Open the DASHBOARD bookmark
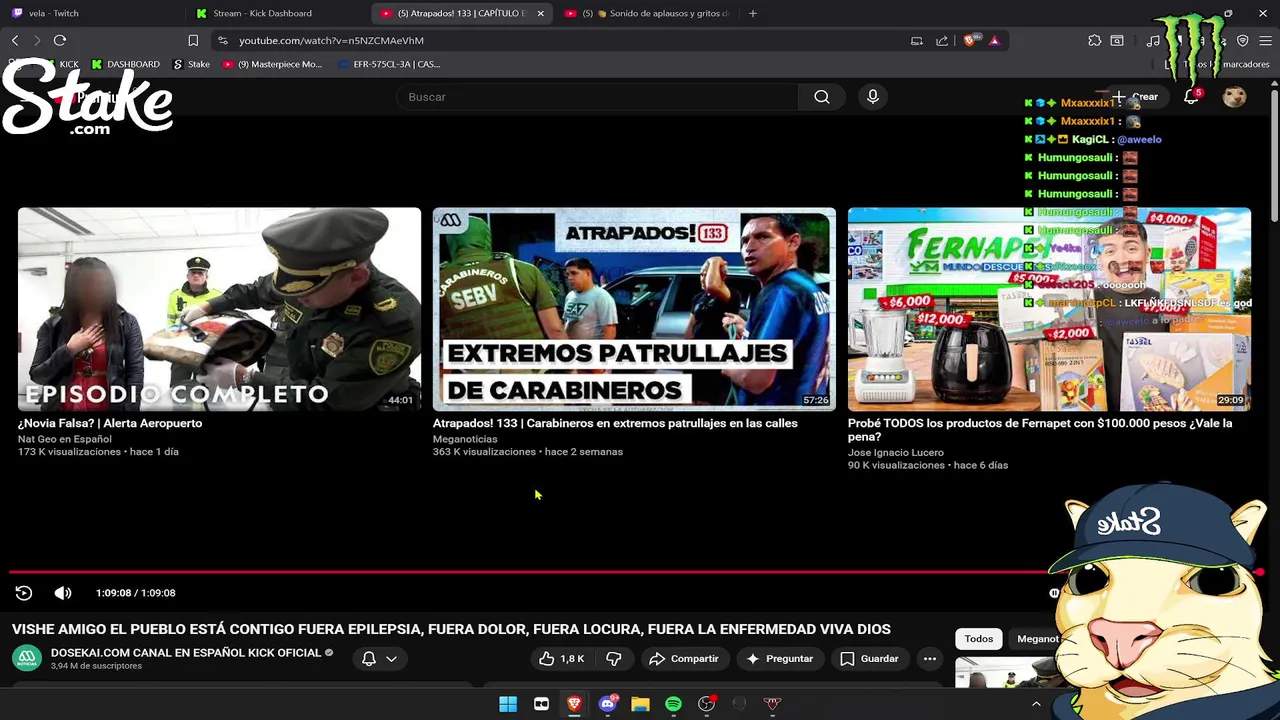 (126, 64)
